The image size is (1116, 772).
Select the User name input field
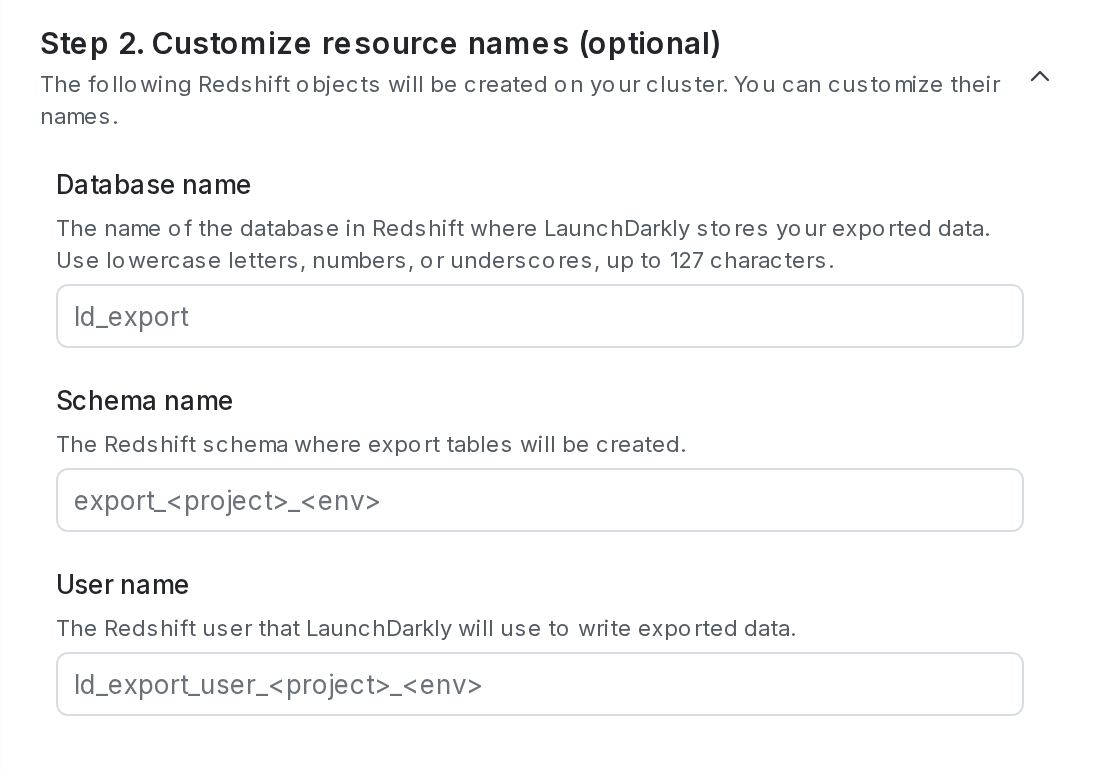tap(539, 684)
